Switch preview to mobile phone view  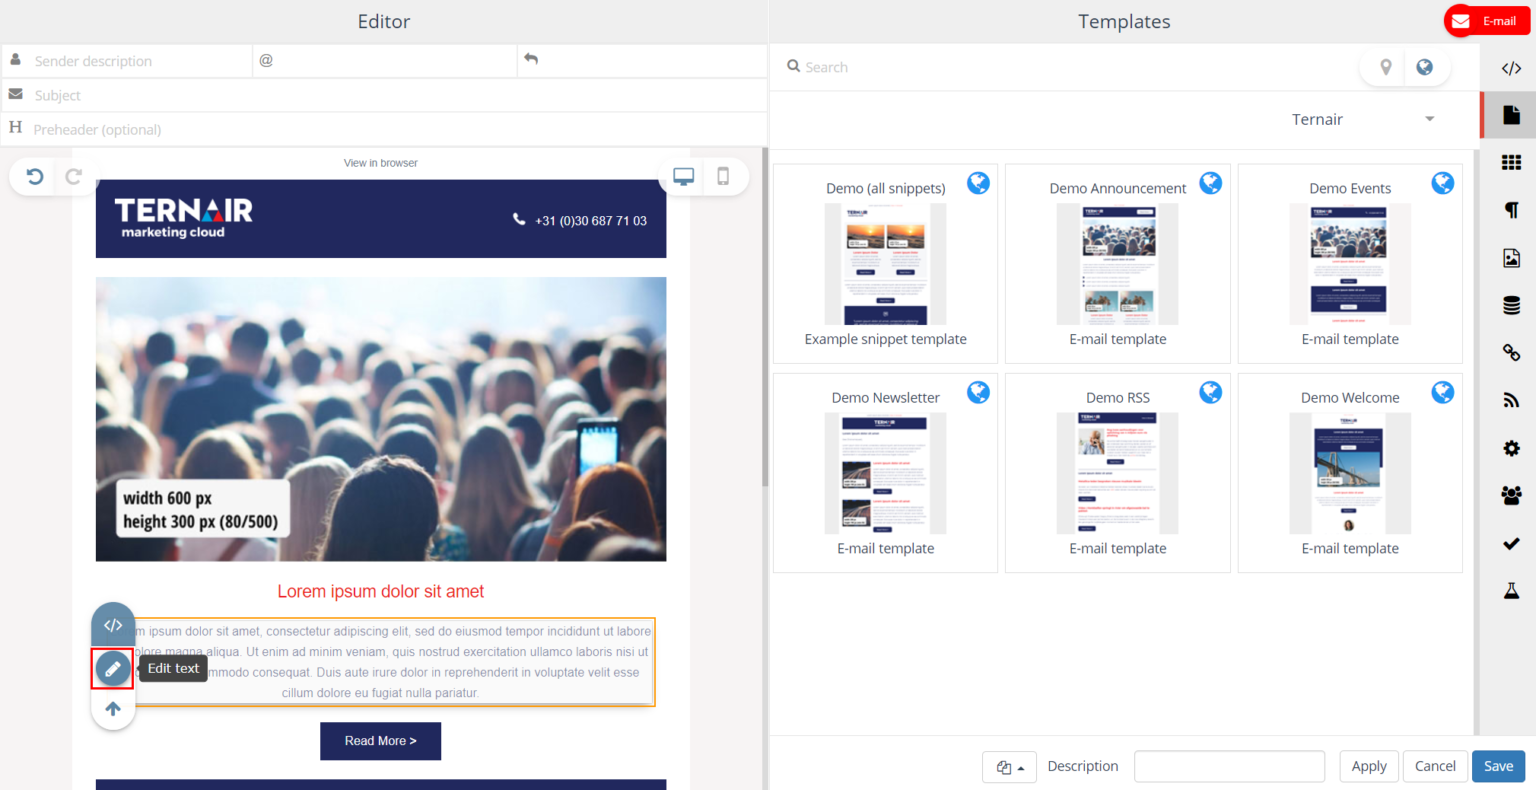point(723,177)
